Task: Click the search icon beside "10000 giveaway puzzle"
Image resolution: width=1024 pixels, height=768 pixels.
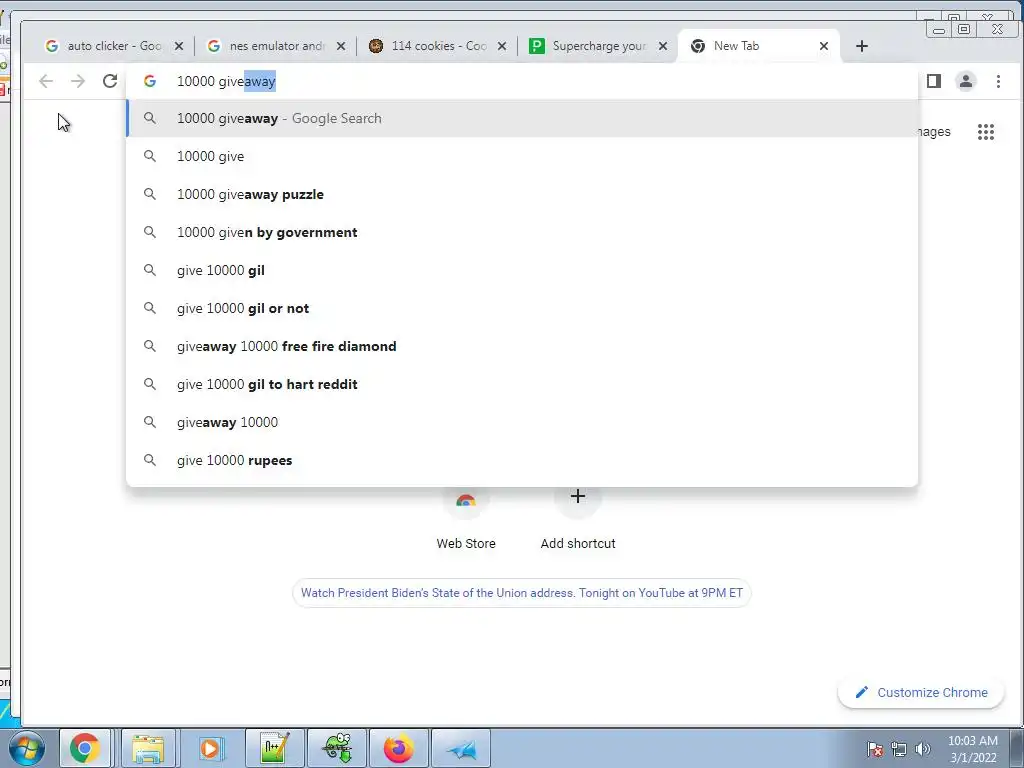Action: (x=150, y=194)
